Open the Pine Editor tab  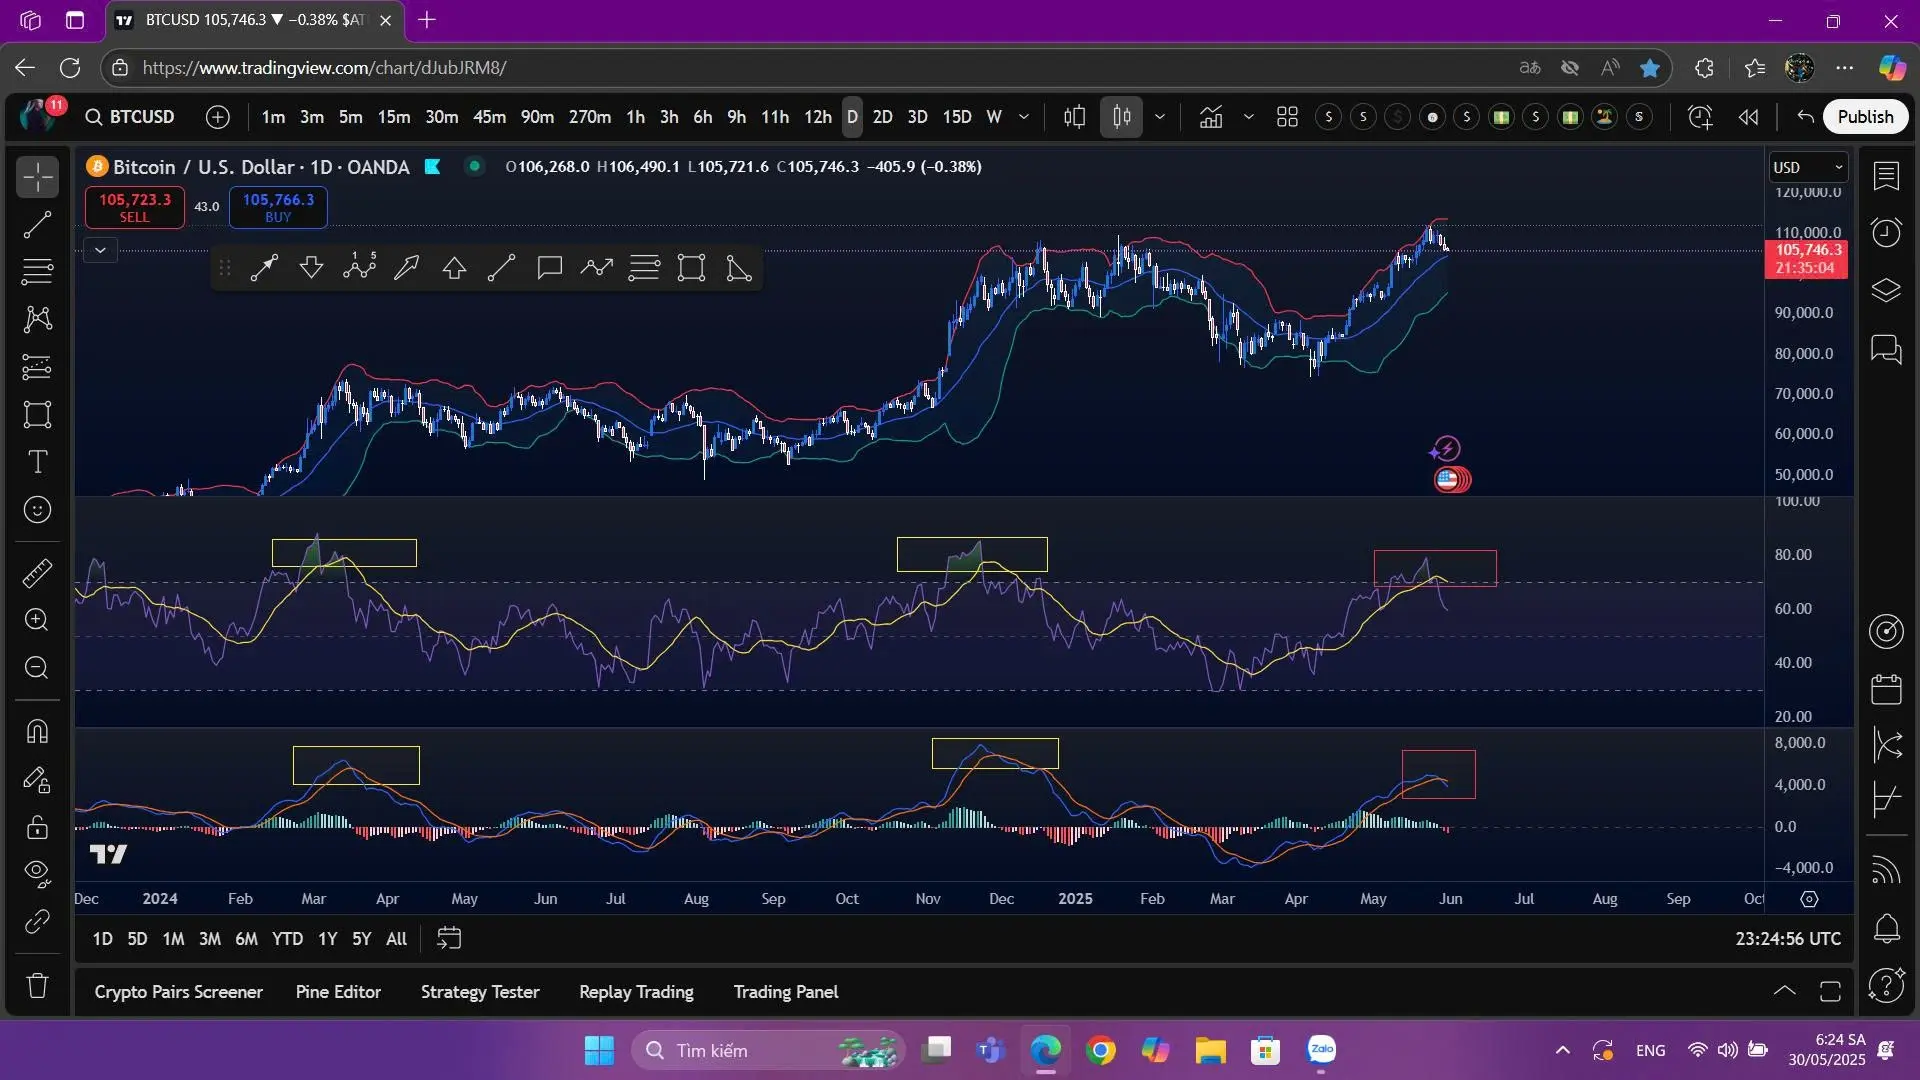pos(338,992)
